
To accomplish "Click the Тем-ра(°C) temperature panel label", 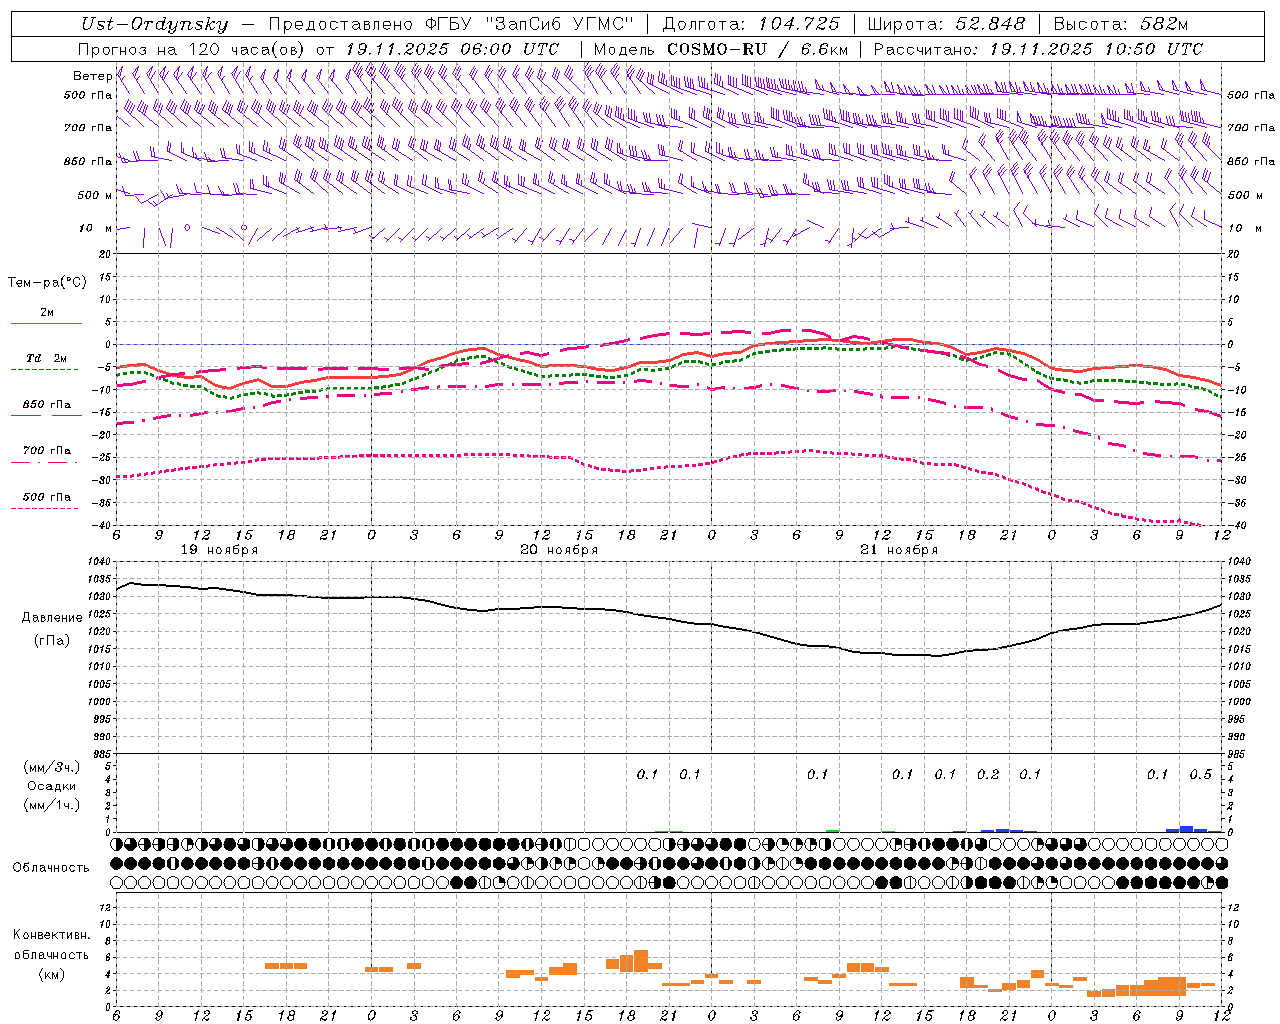I will 47,283.
